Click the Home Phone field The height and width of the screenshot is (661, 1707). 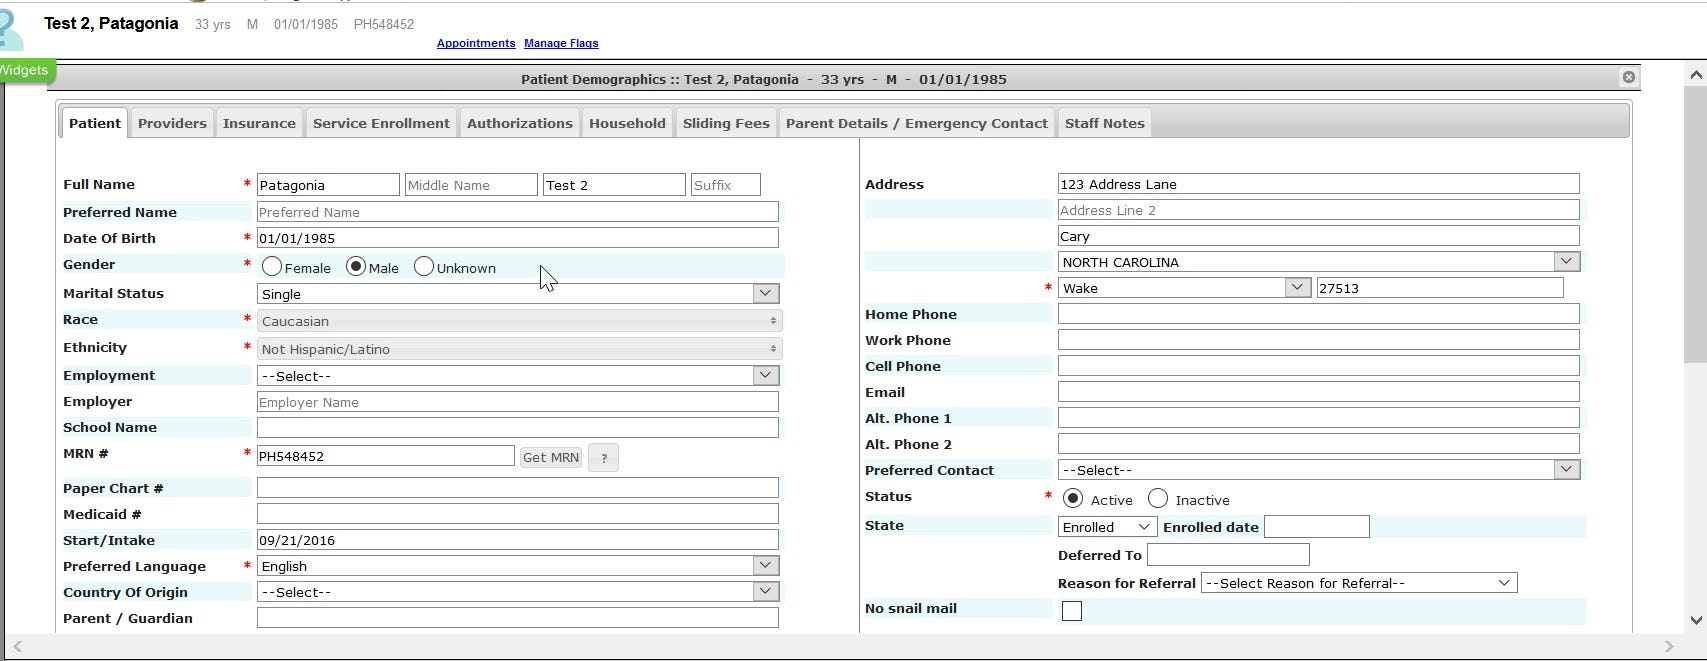(1319, 314)
